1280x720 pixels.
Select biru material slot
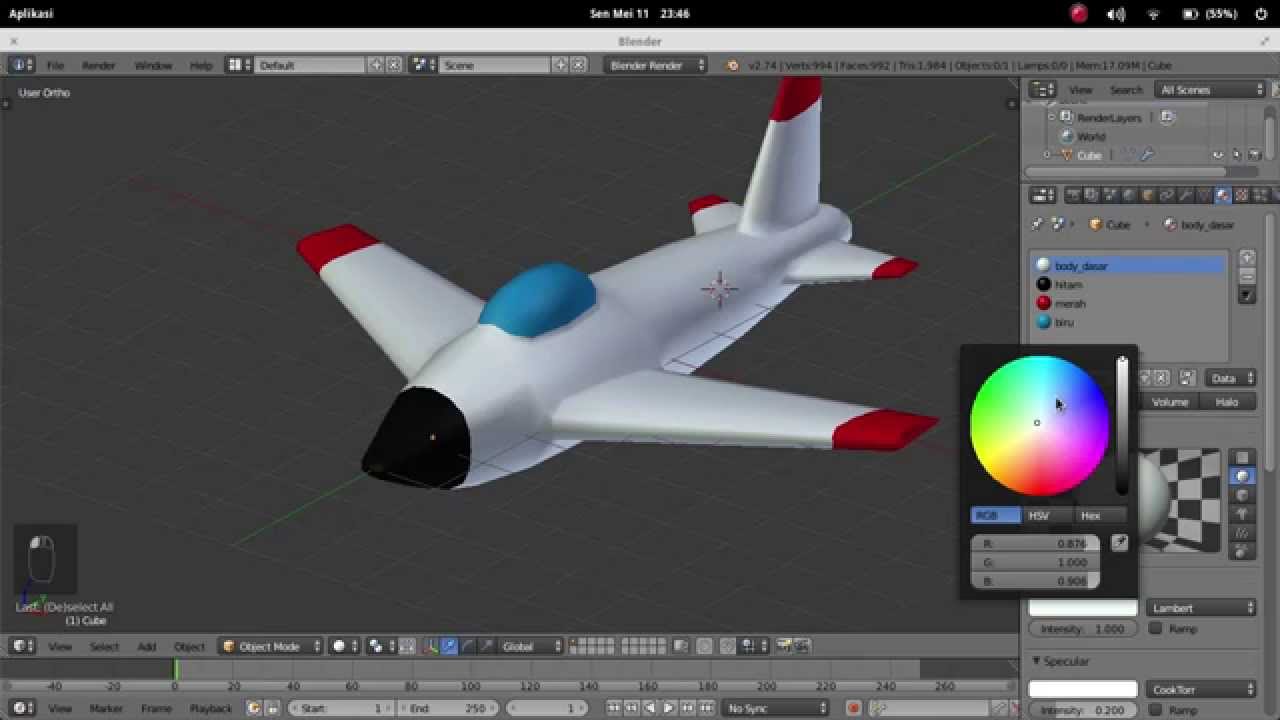(x=1129, y=322)
